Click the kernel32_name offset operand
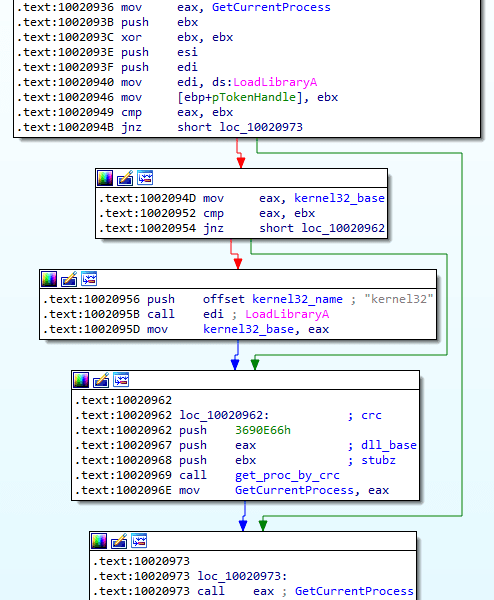The image size is (494, 600). click(297, 299)
